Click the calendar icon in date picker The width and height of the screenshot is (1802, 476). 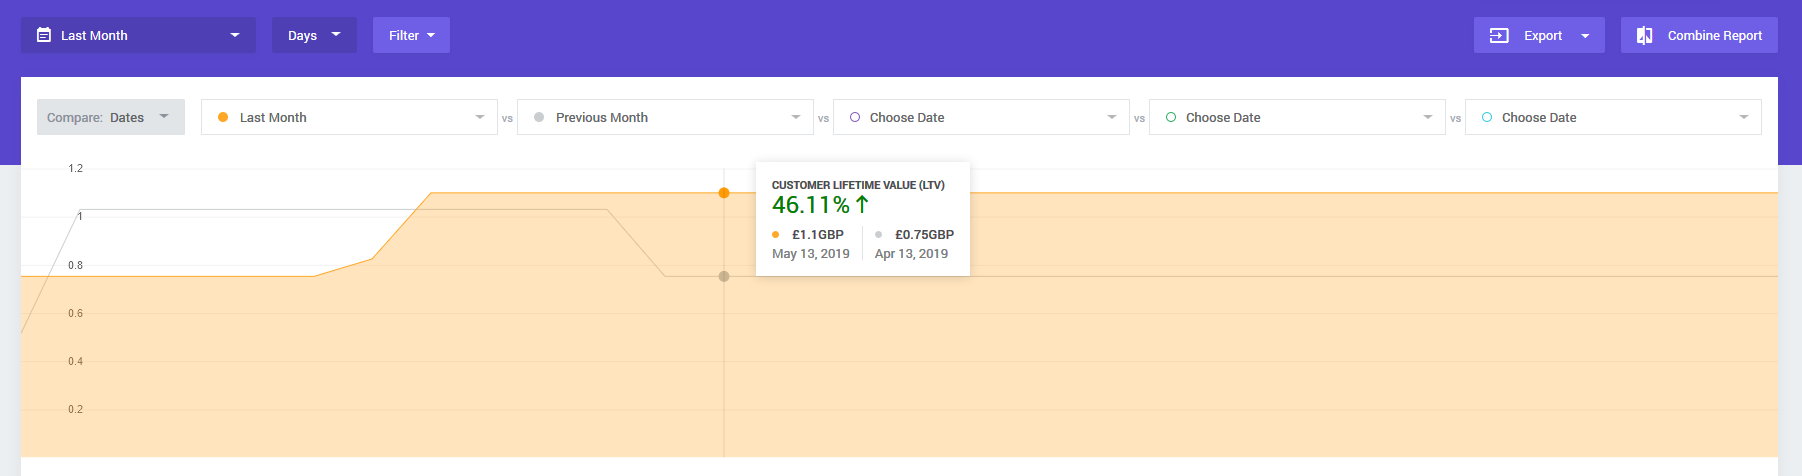(44, 35)
